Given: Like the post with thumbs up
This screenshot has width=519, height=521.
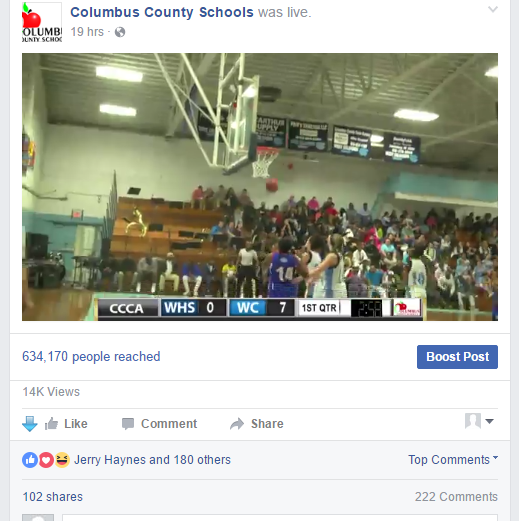Looking at the screenshot, I should 66,424.
